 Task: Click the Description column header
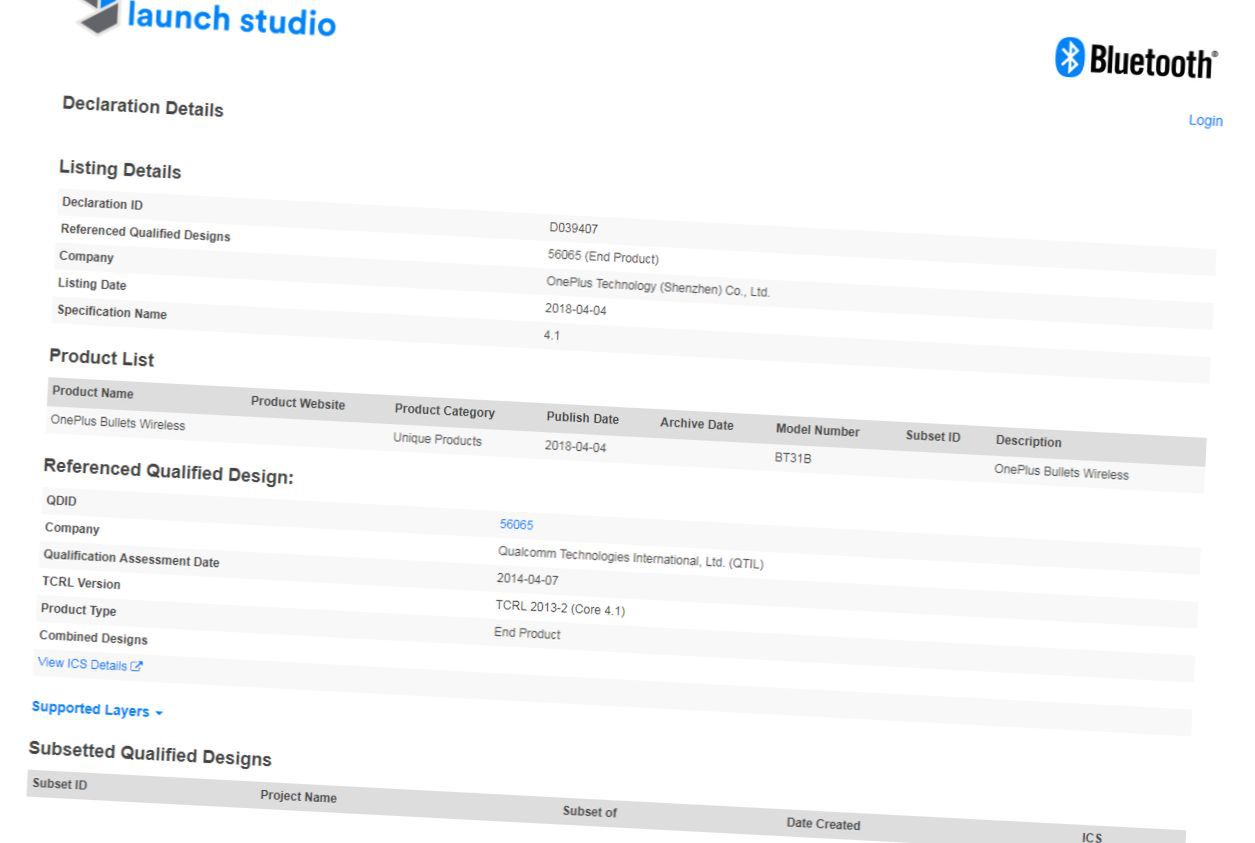coord(1028,441)
